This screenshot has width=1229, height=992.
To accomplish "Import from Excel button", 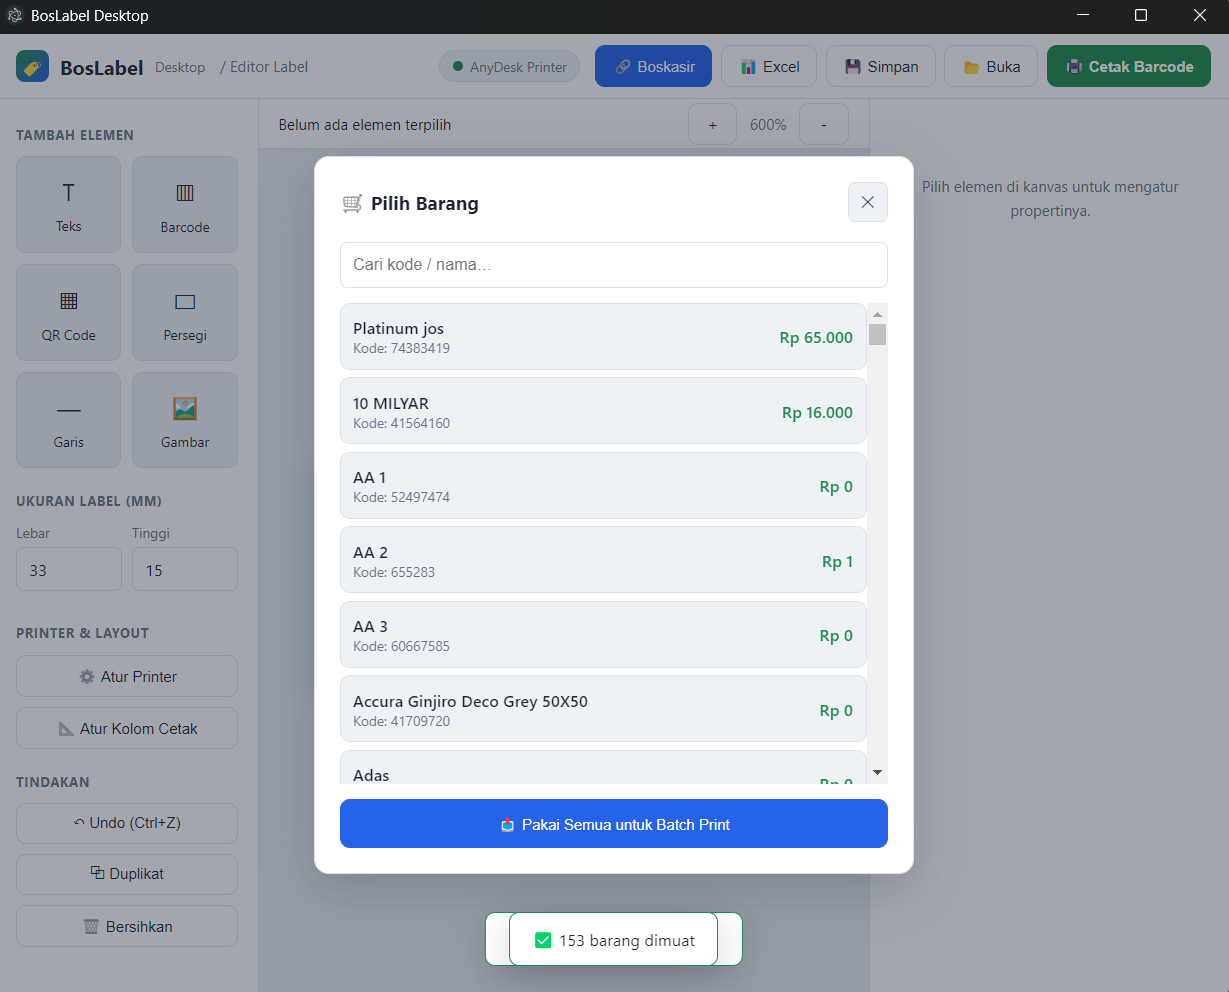I will (x=769, y=67).
